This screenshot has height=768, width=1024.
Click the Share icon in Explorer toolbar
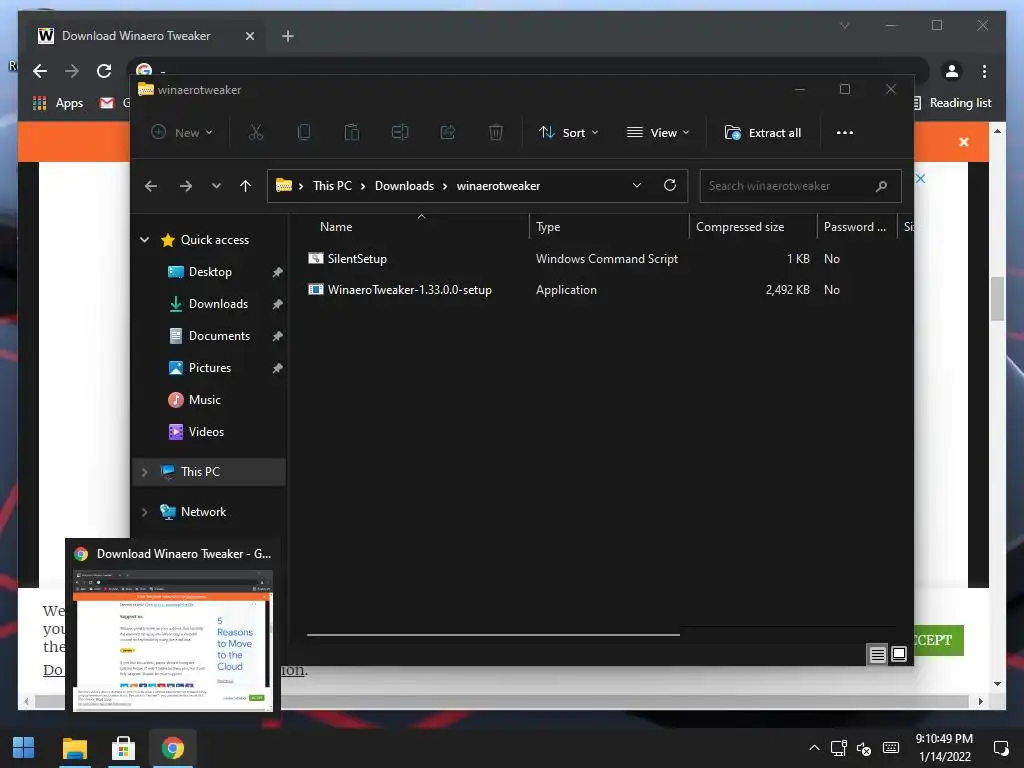448,133
